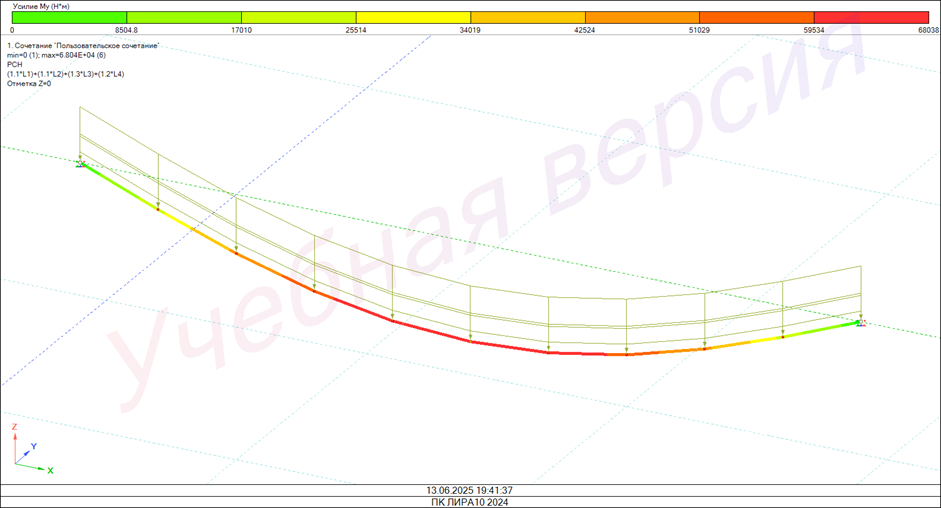The height and width of the screenshot is (508, 941).
Task: Pick the yellow 25514–34019 legend swatch
Action: point(413,17)
